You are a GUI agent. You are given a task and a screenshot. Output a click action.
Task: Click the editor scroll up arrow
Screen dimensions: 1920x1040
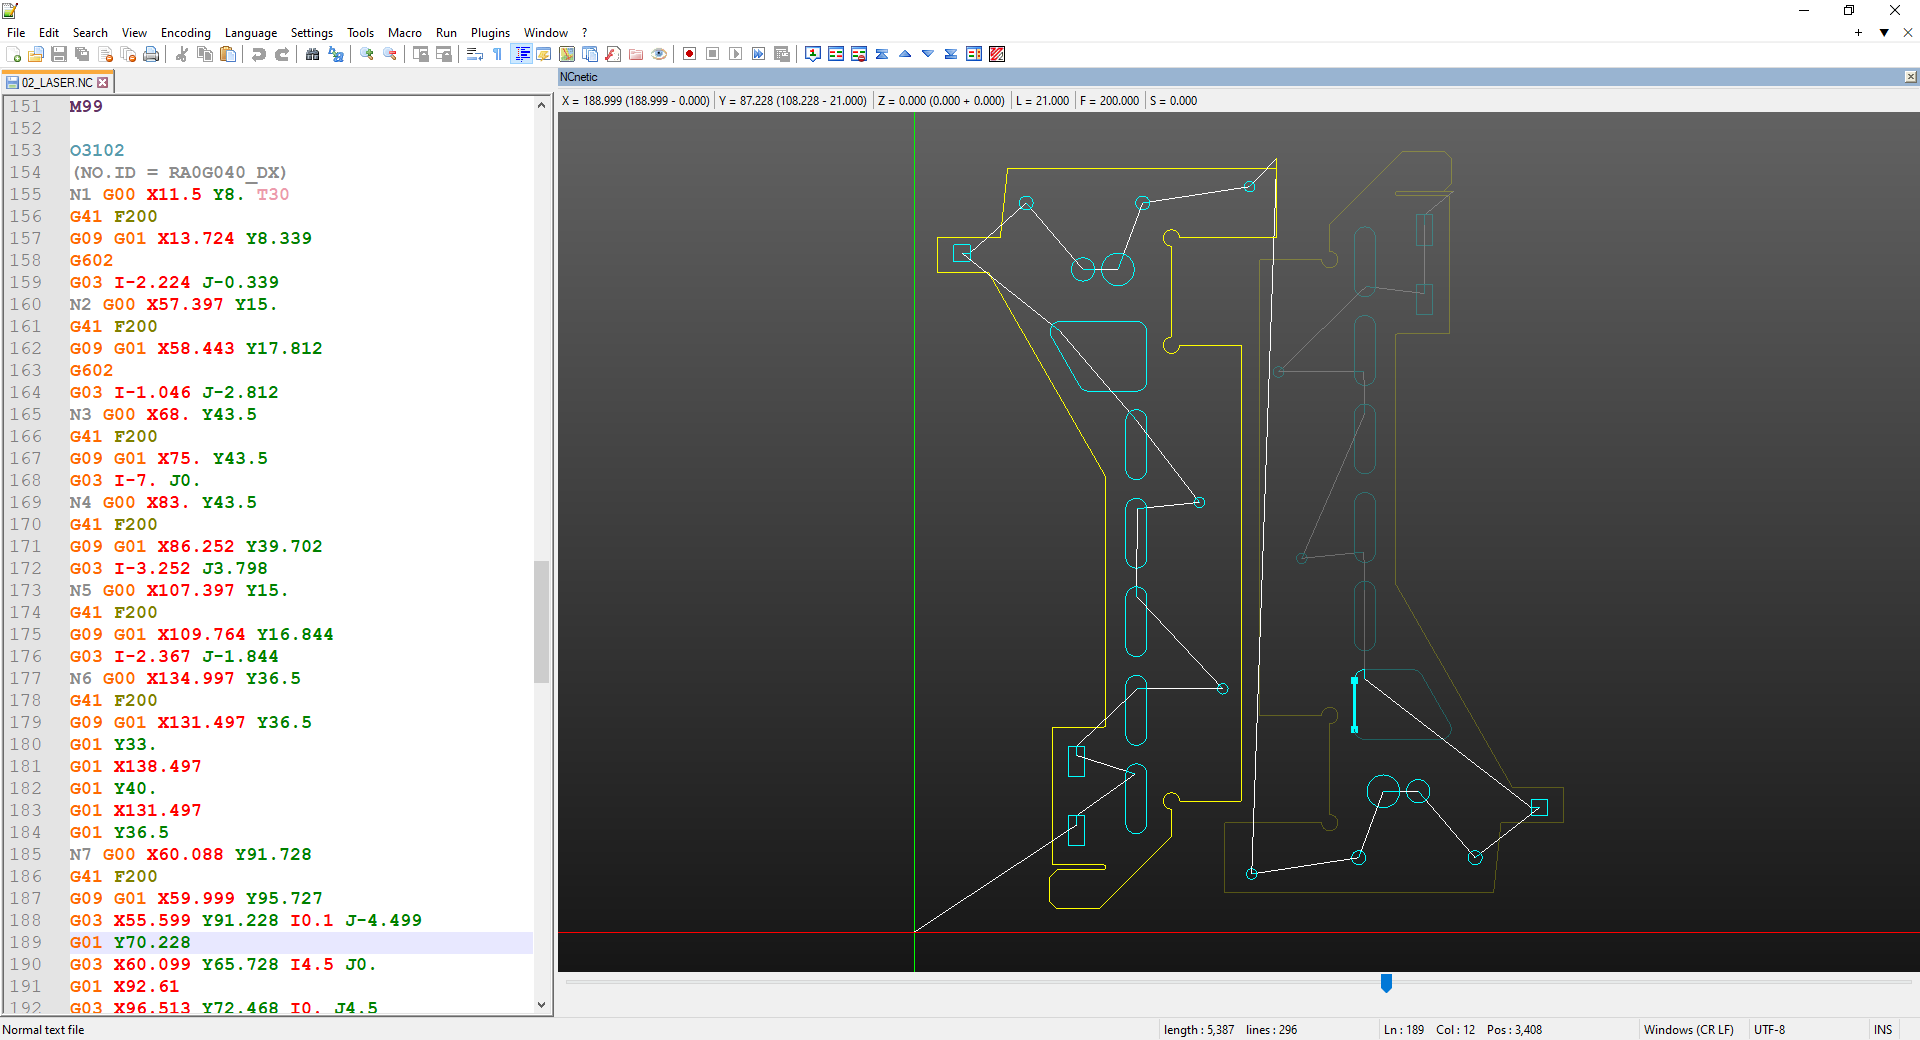542,105
